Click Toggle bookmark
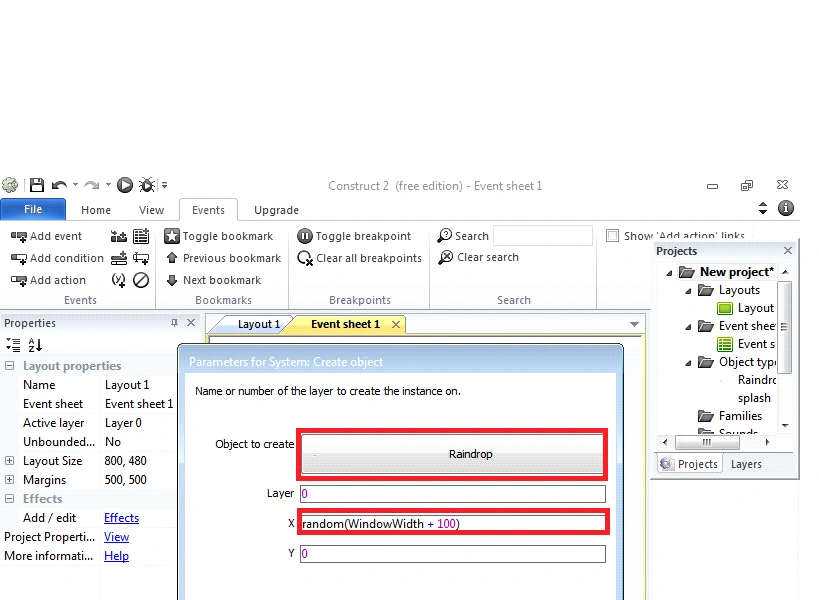This screenshot has width=819, height=600. [x=218, y=236]
